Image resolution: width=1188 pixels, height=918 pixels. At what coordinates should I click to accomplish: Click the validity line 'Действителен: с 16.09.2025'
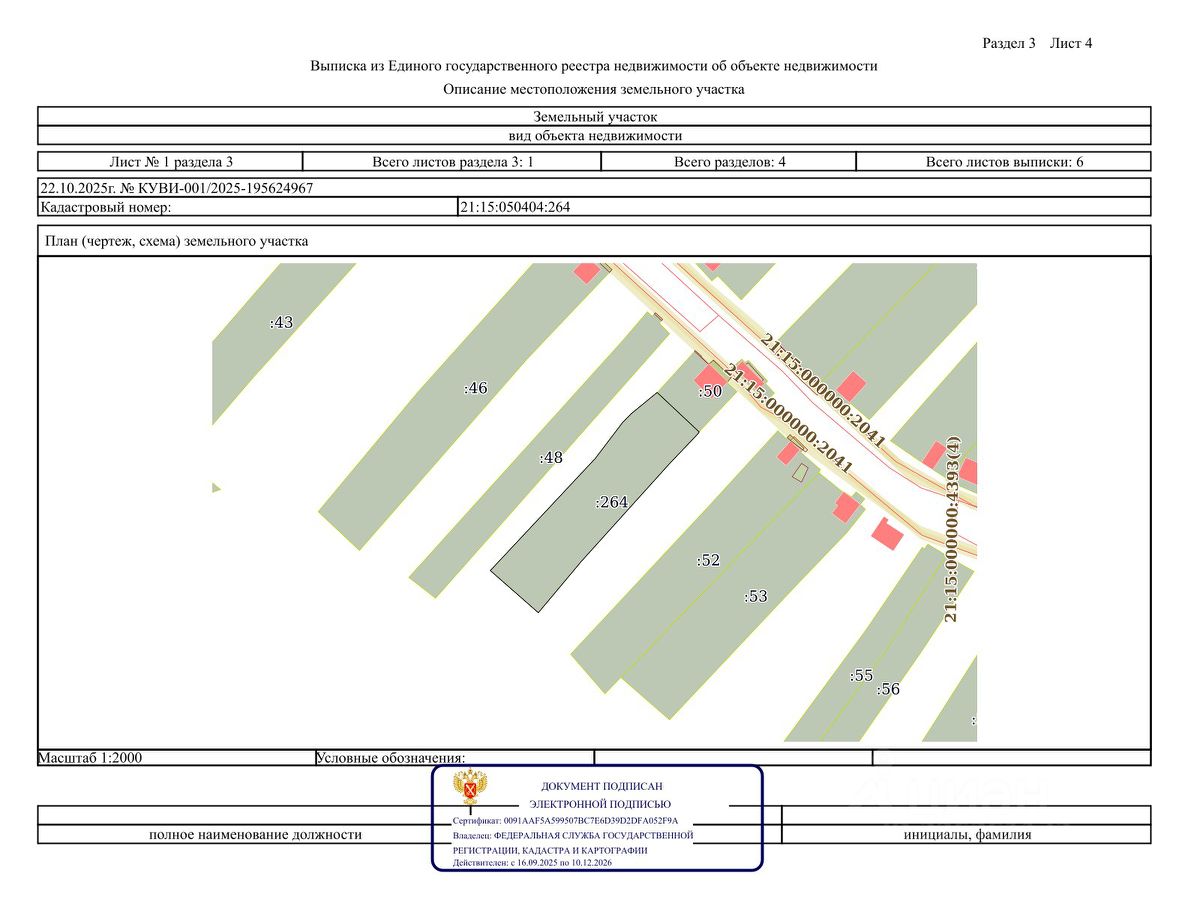pos(532,863)
